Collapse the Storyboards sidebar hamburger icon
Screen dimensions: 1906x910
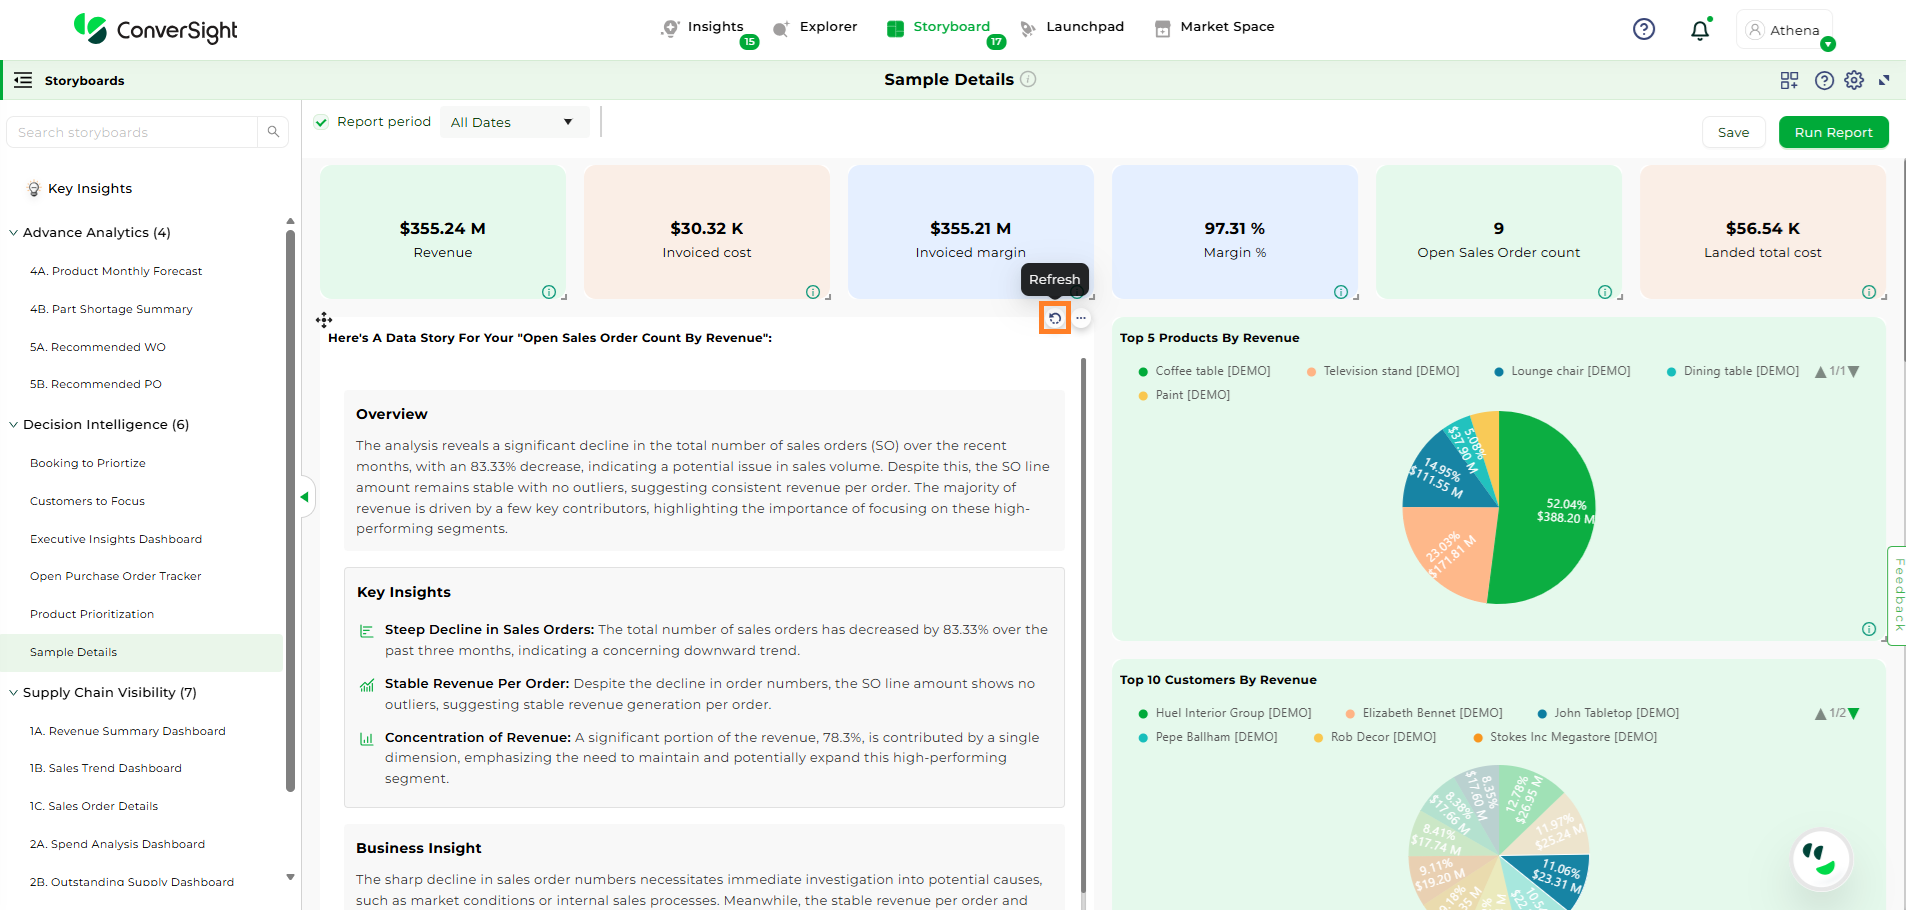click(x=23, y=80)
